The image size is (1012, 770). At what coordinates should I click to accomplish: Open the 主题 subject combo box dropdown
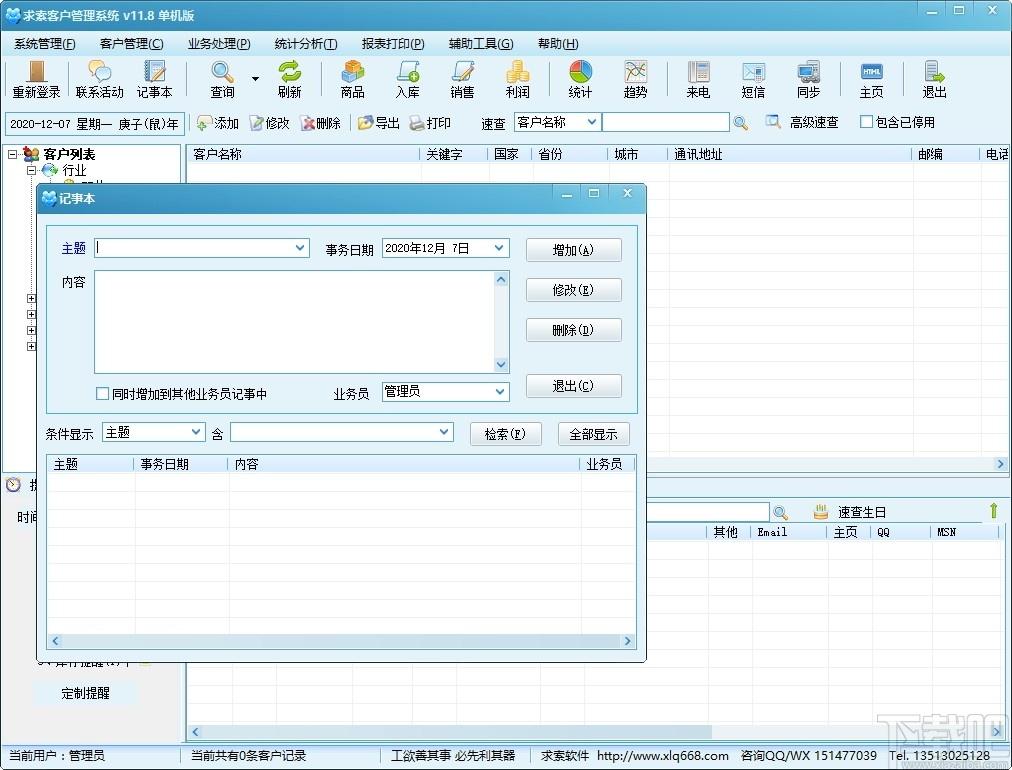(300, 248)
